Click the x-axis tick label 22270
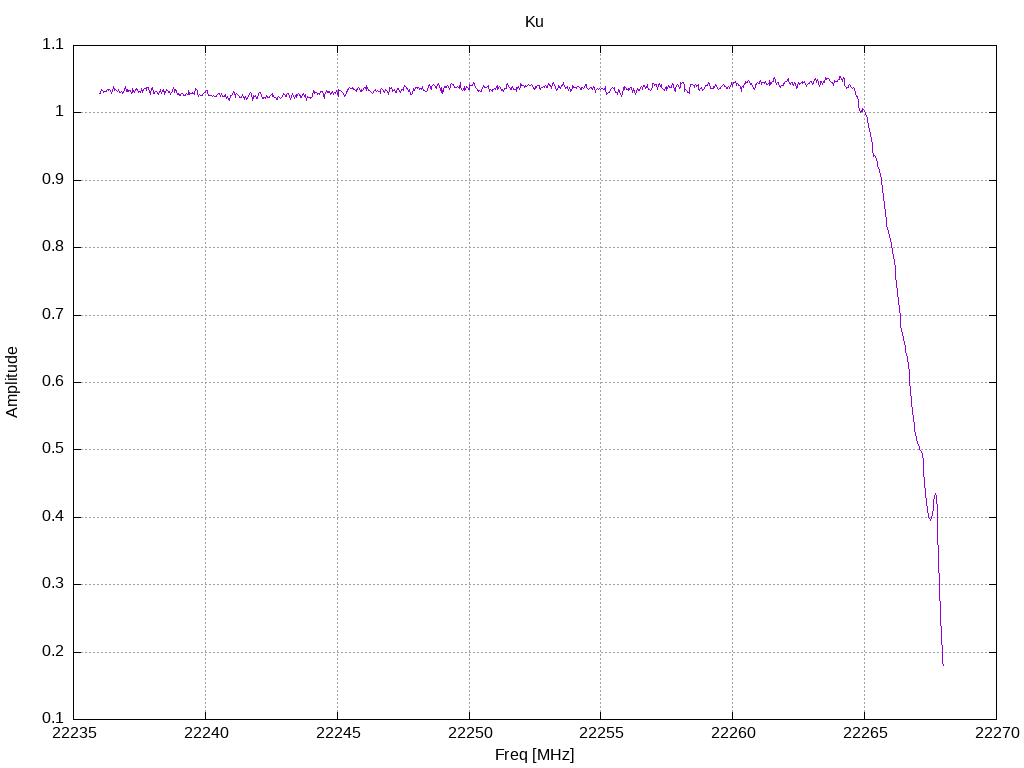 (x=997, y=733)
